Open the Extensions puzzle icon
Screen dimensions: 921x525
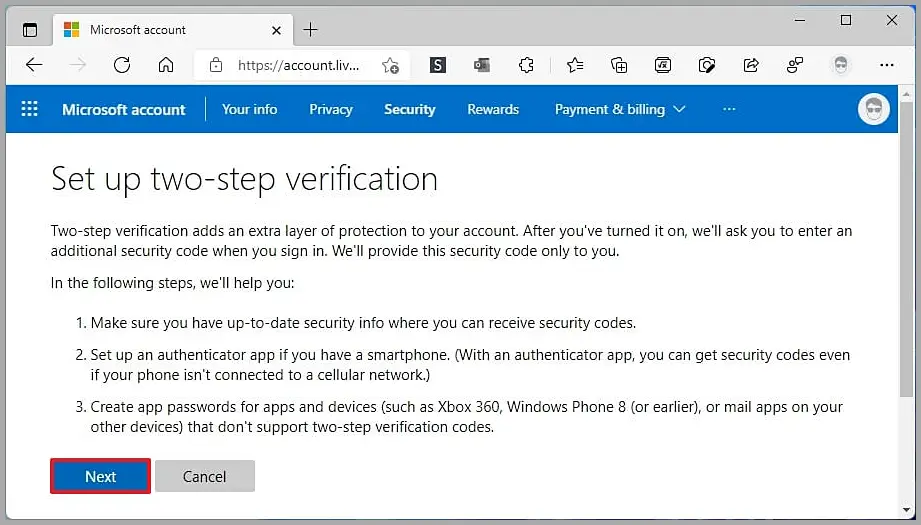[x=526, y=65]
